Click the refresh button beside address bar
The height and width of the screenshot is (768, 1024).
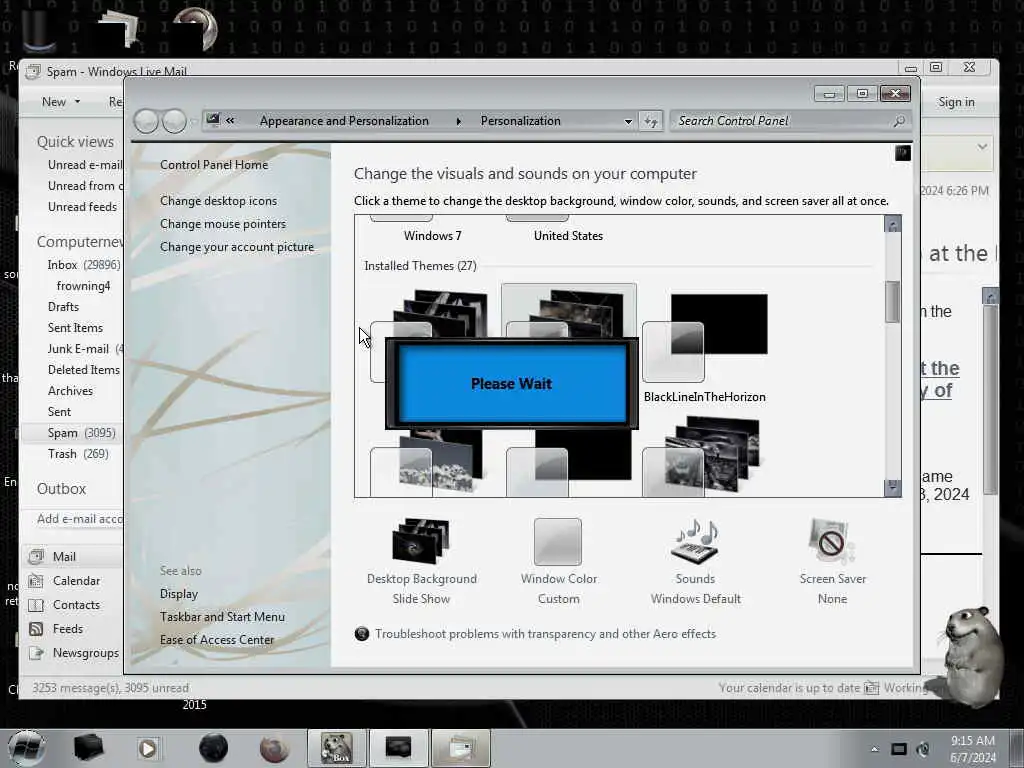point(651,121)
